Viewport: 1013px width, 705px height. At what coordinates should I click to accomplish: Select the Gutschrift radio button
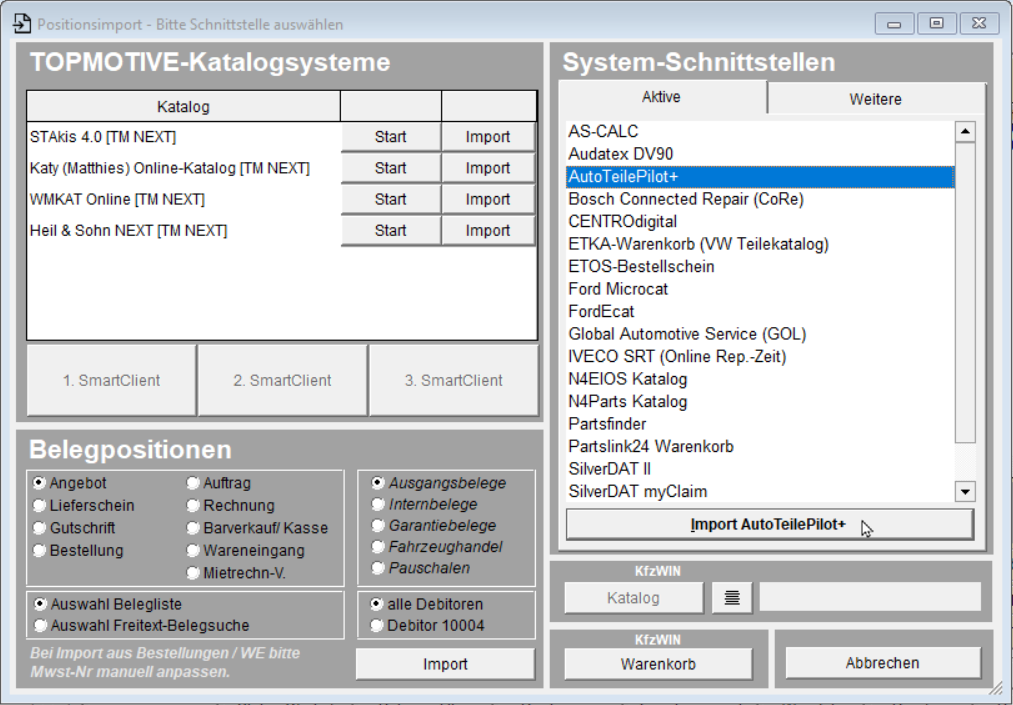tap(39, 528)
